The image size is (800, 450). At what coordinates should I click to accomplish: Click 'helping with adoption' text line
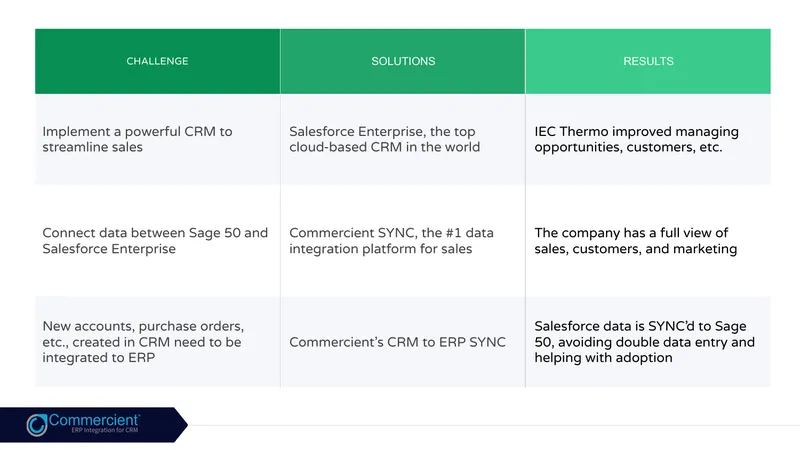(x=603, y=358)
